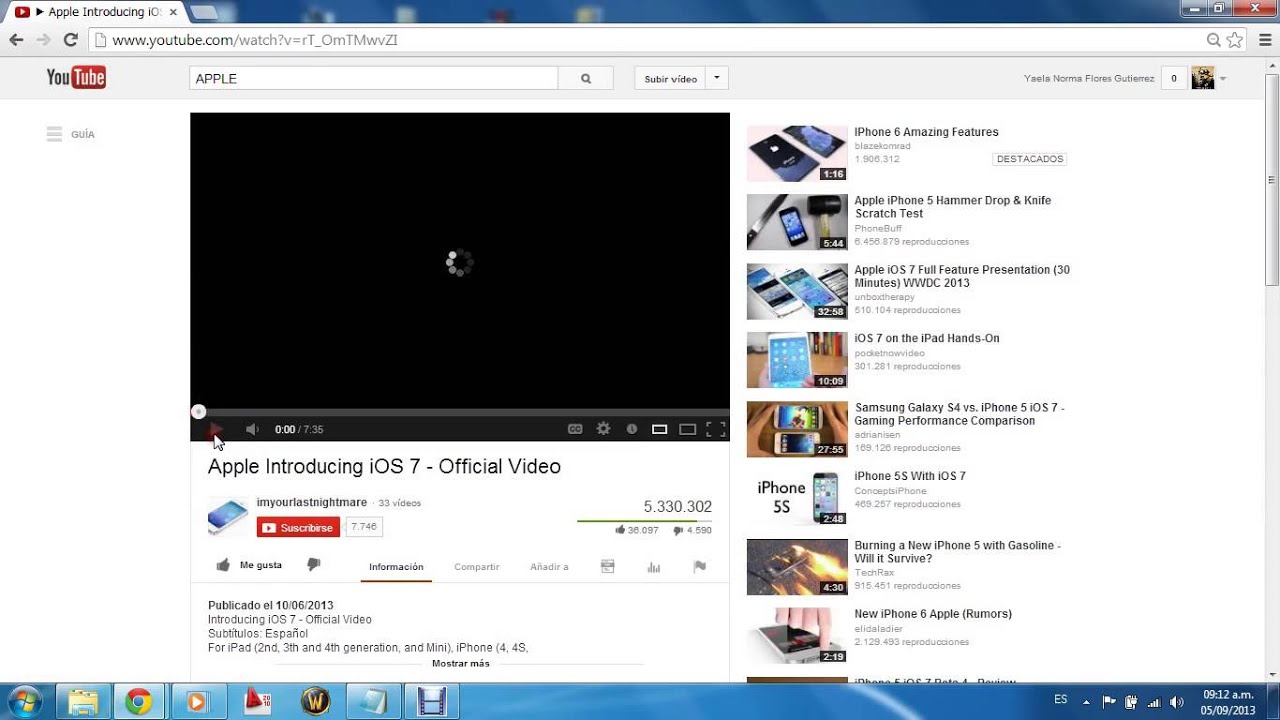Mute the video with the speaker icon
Screen dimensions: 1280x720
click(x=252, y=429)
